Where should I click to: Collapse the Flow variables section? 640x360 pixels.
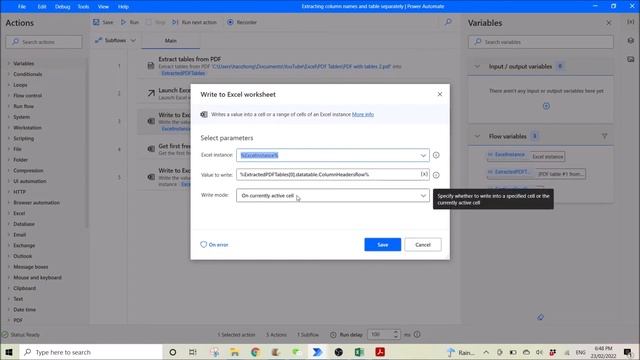pyautogui.click(x=477, y=136)
